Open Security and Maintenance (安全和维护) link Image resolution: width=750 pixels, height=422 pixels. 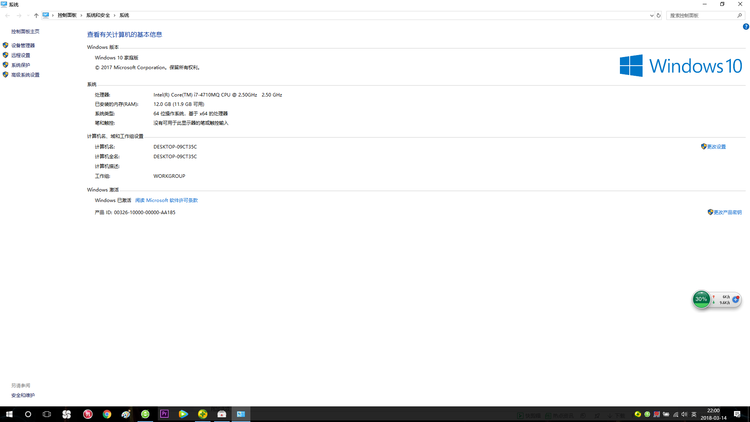tap(23, 396)
